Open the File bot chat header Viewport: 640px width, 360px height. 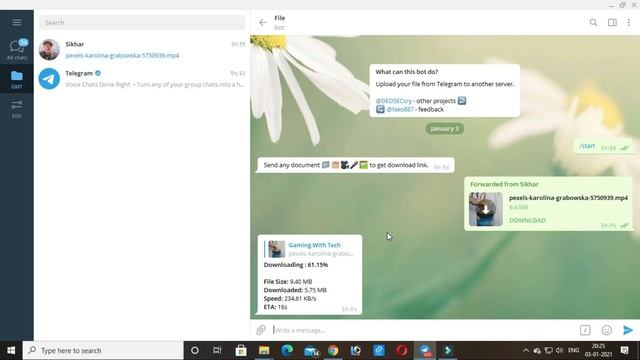tap(280, 22)
